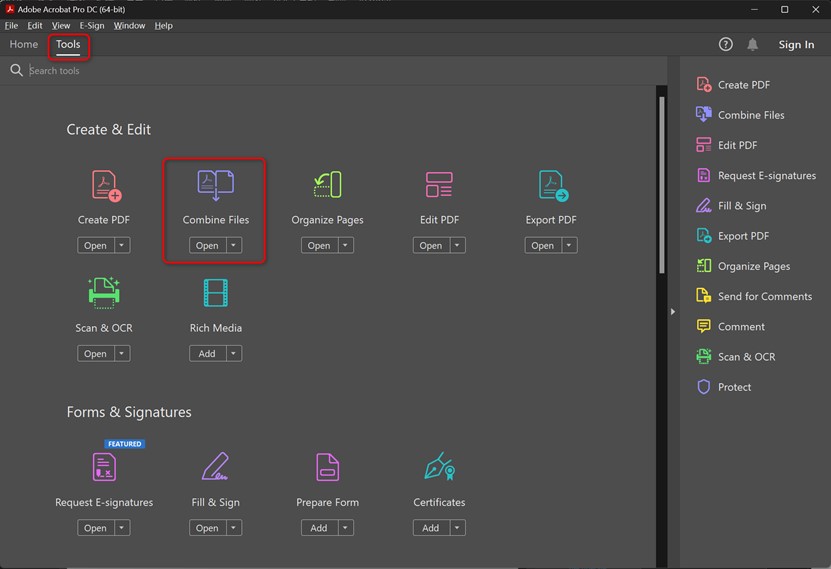
Task: Open Edit PDF from right sidebar
Action: [x=727, y=145]
